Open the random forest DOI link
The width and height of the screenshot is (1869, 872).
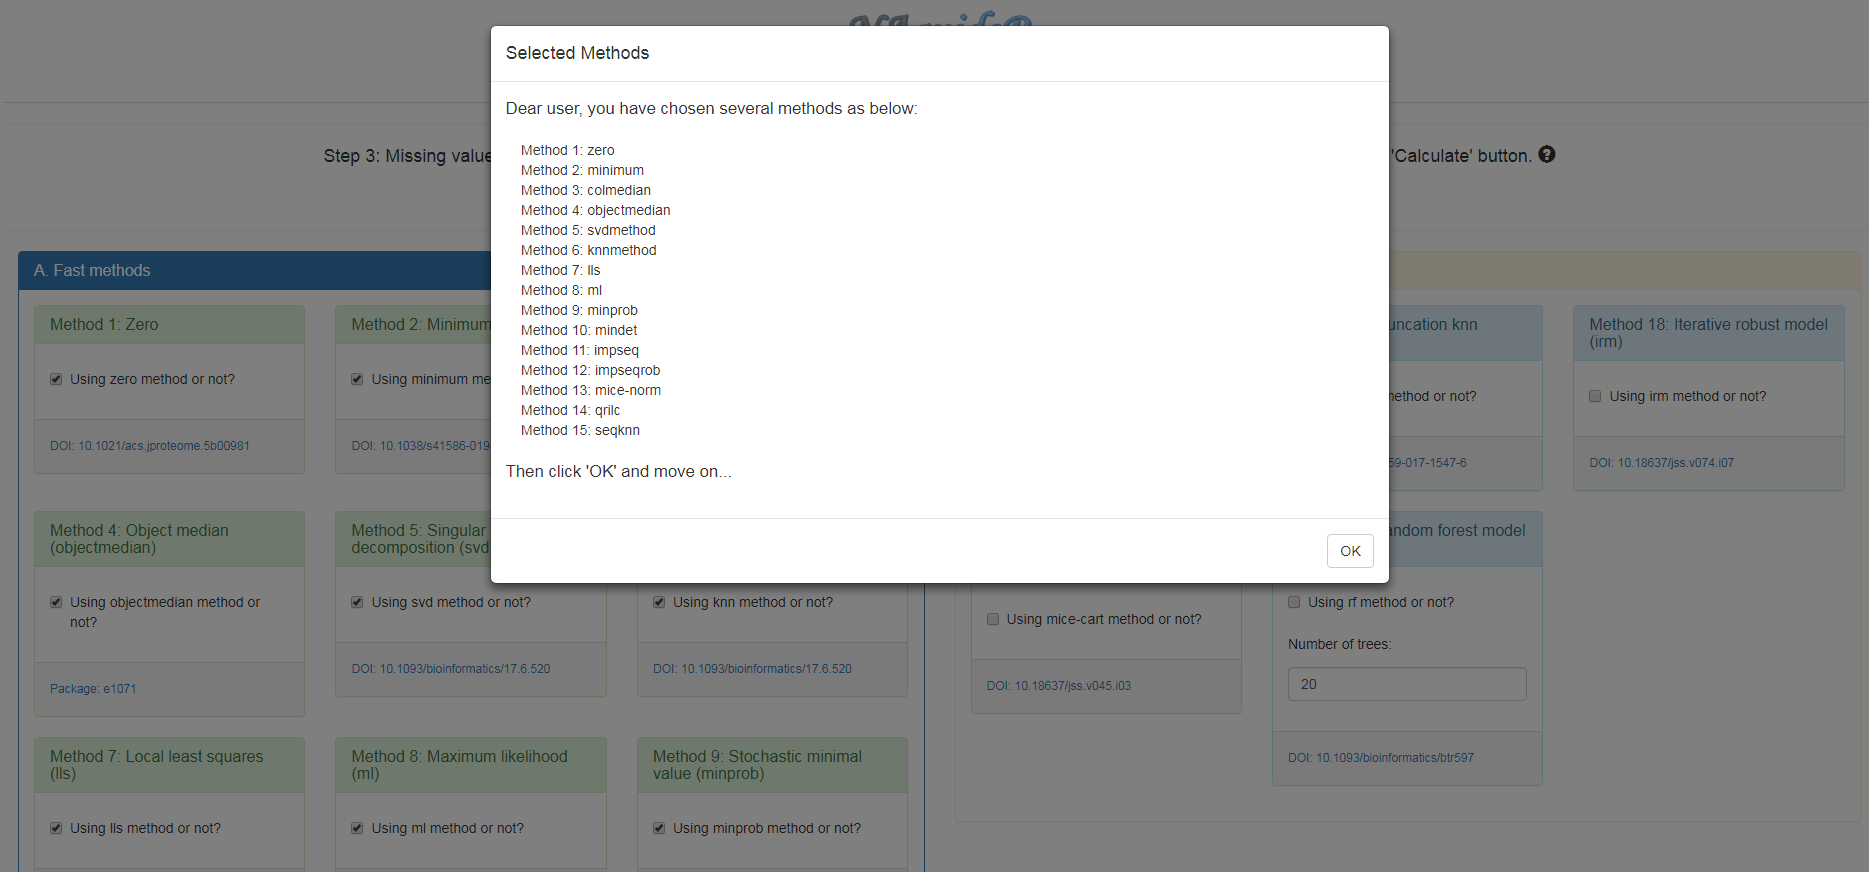point(1380,758)
